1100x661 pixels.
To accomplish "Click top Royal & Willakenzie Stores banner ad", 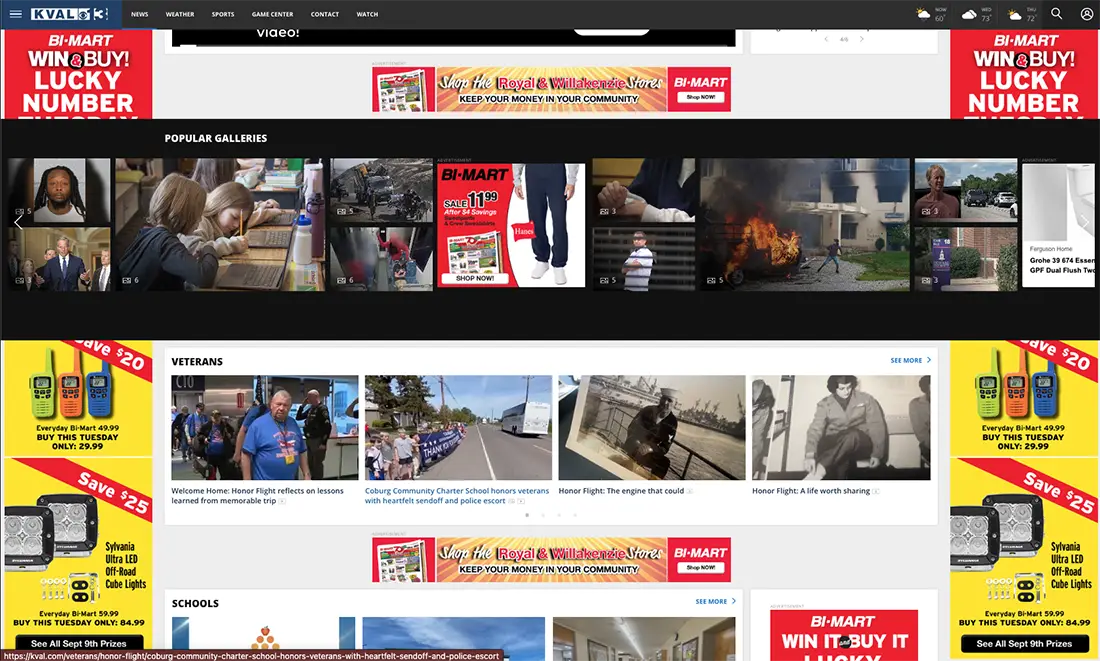I will point(551,89).
